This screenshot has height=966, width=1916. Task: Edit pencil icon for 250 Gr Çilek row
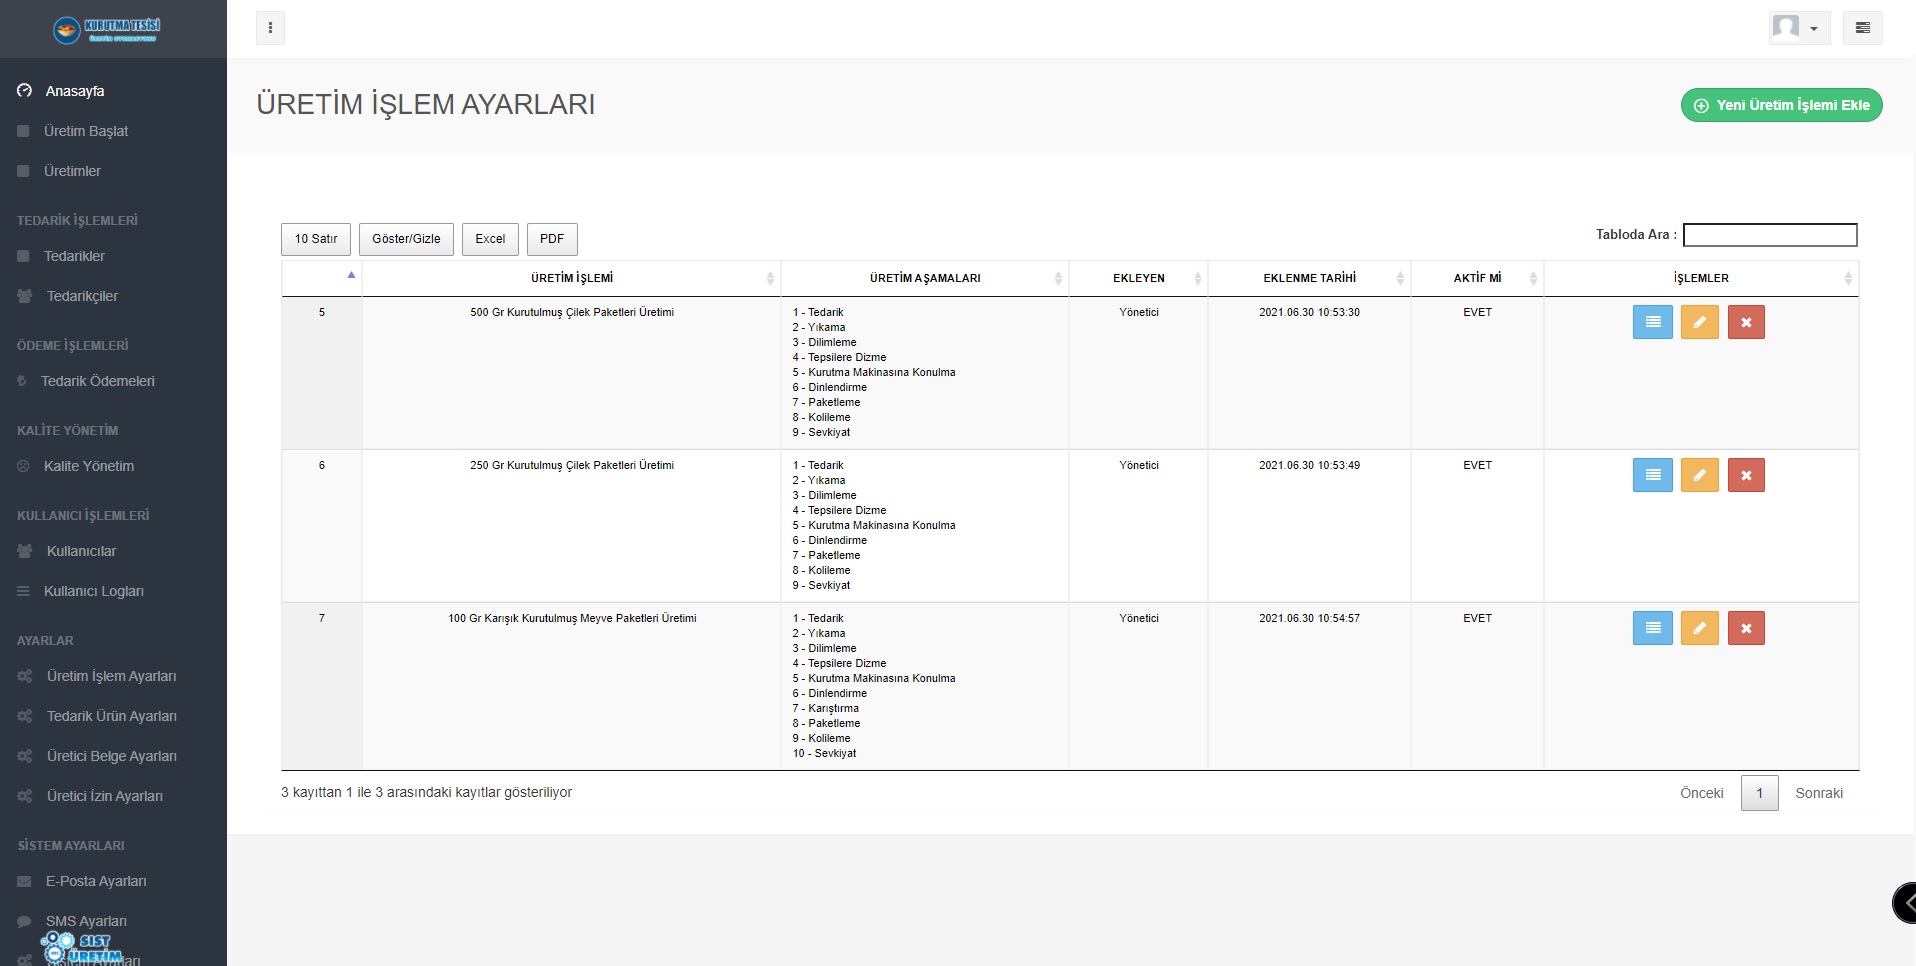click(x=1699, y=475)
